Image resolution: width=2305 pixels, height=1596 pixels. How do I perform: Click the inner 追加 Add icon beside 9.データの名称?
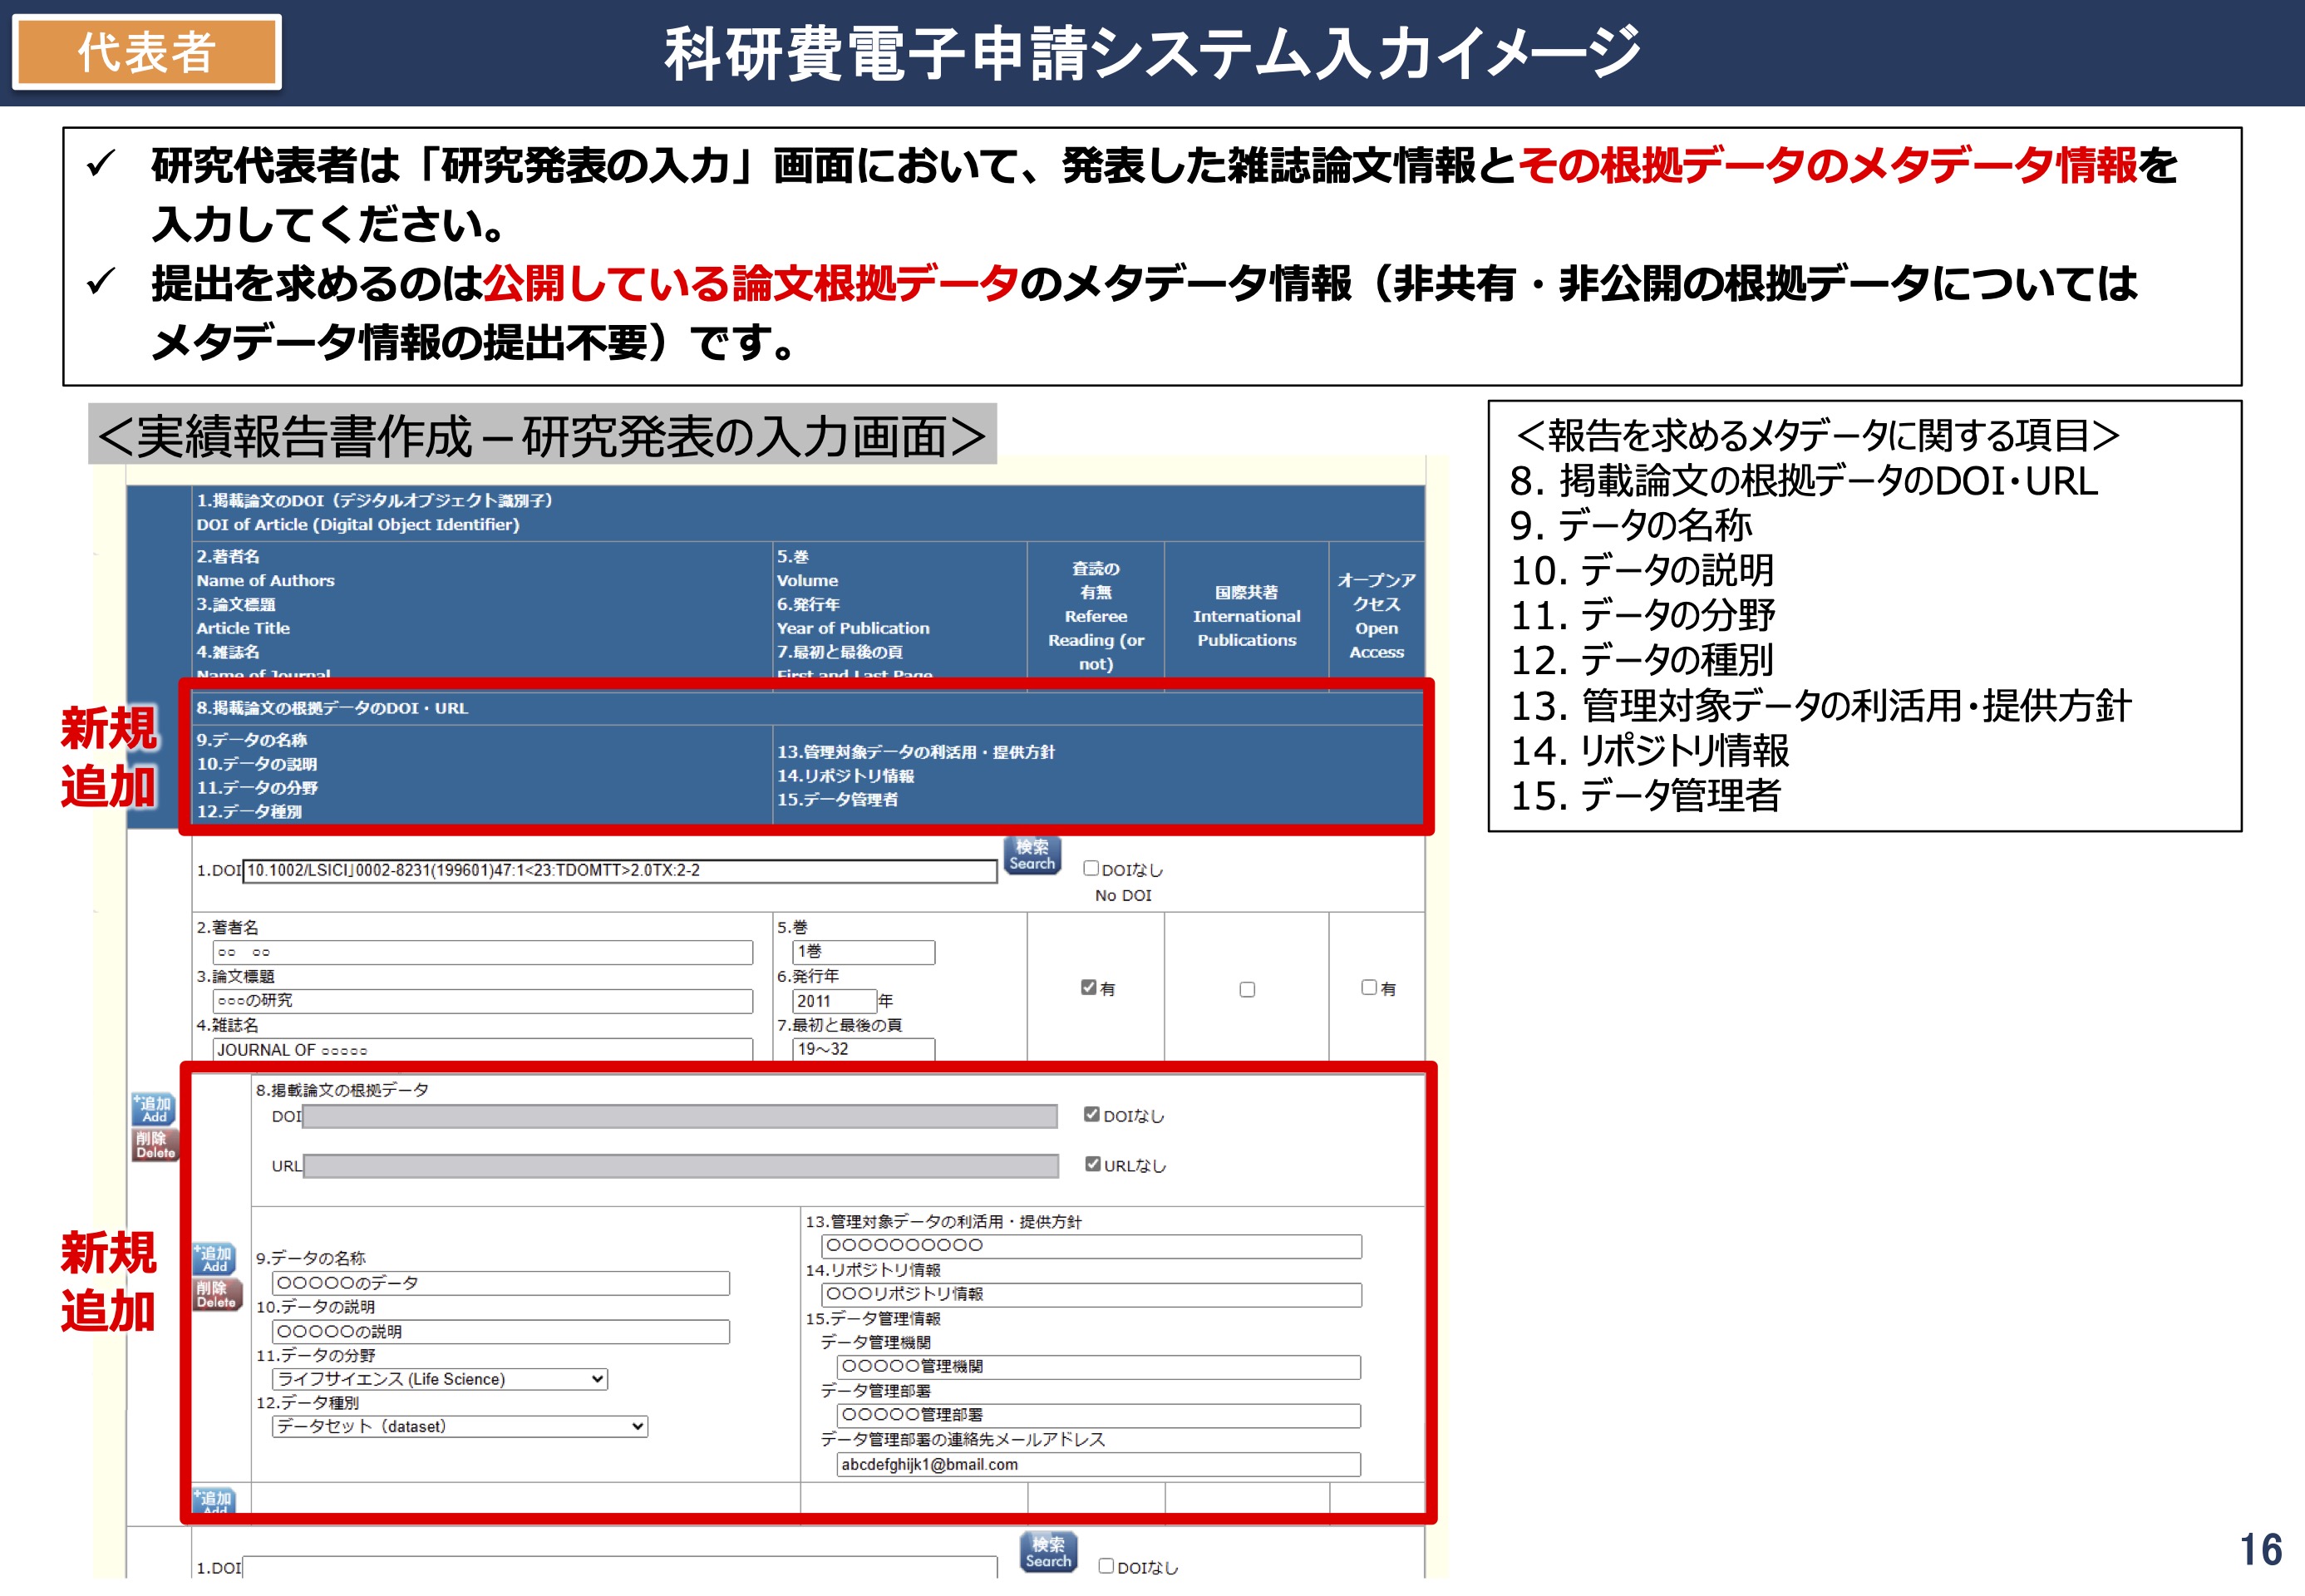tap(215, 1259)
